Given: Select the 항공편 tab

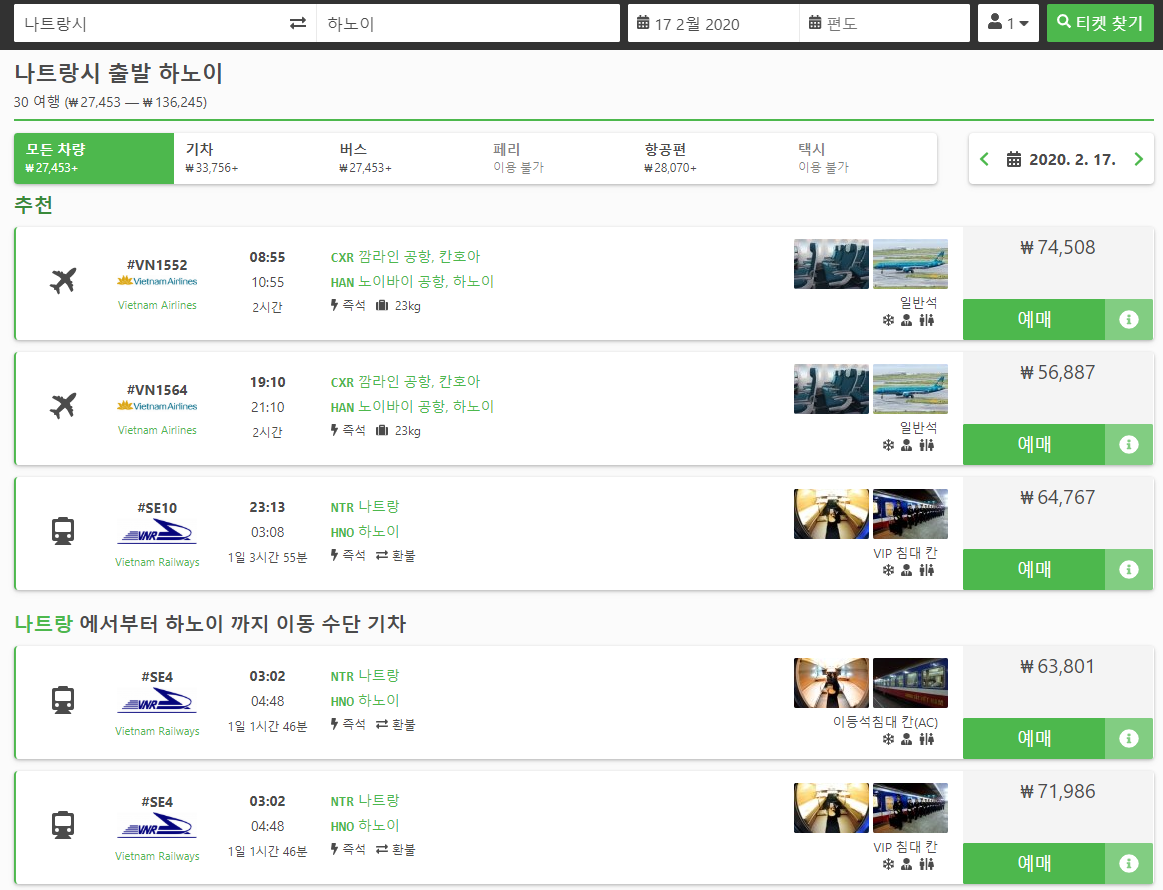Looking at the screenshot, I should 711,159.
